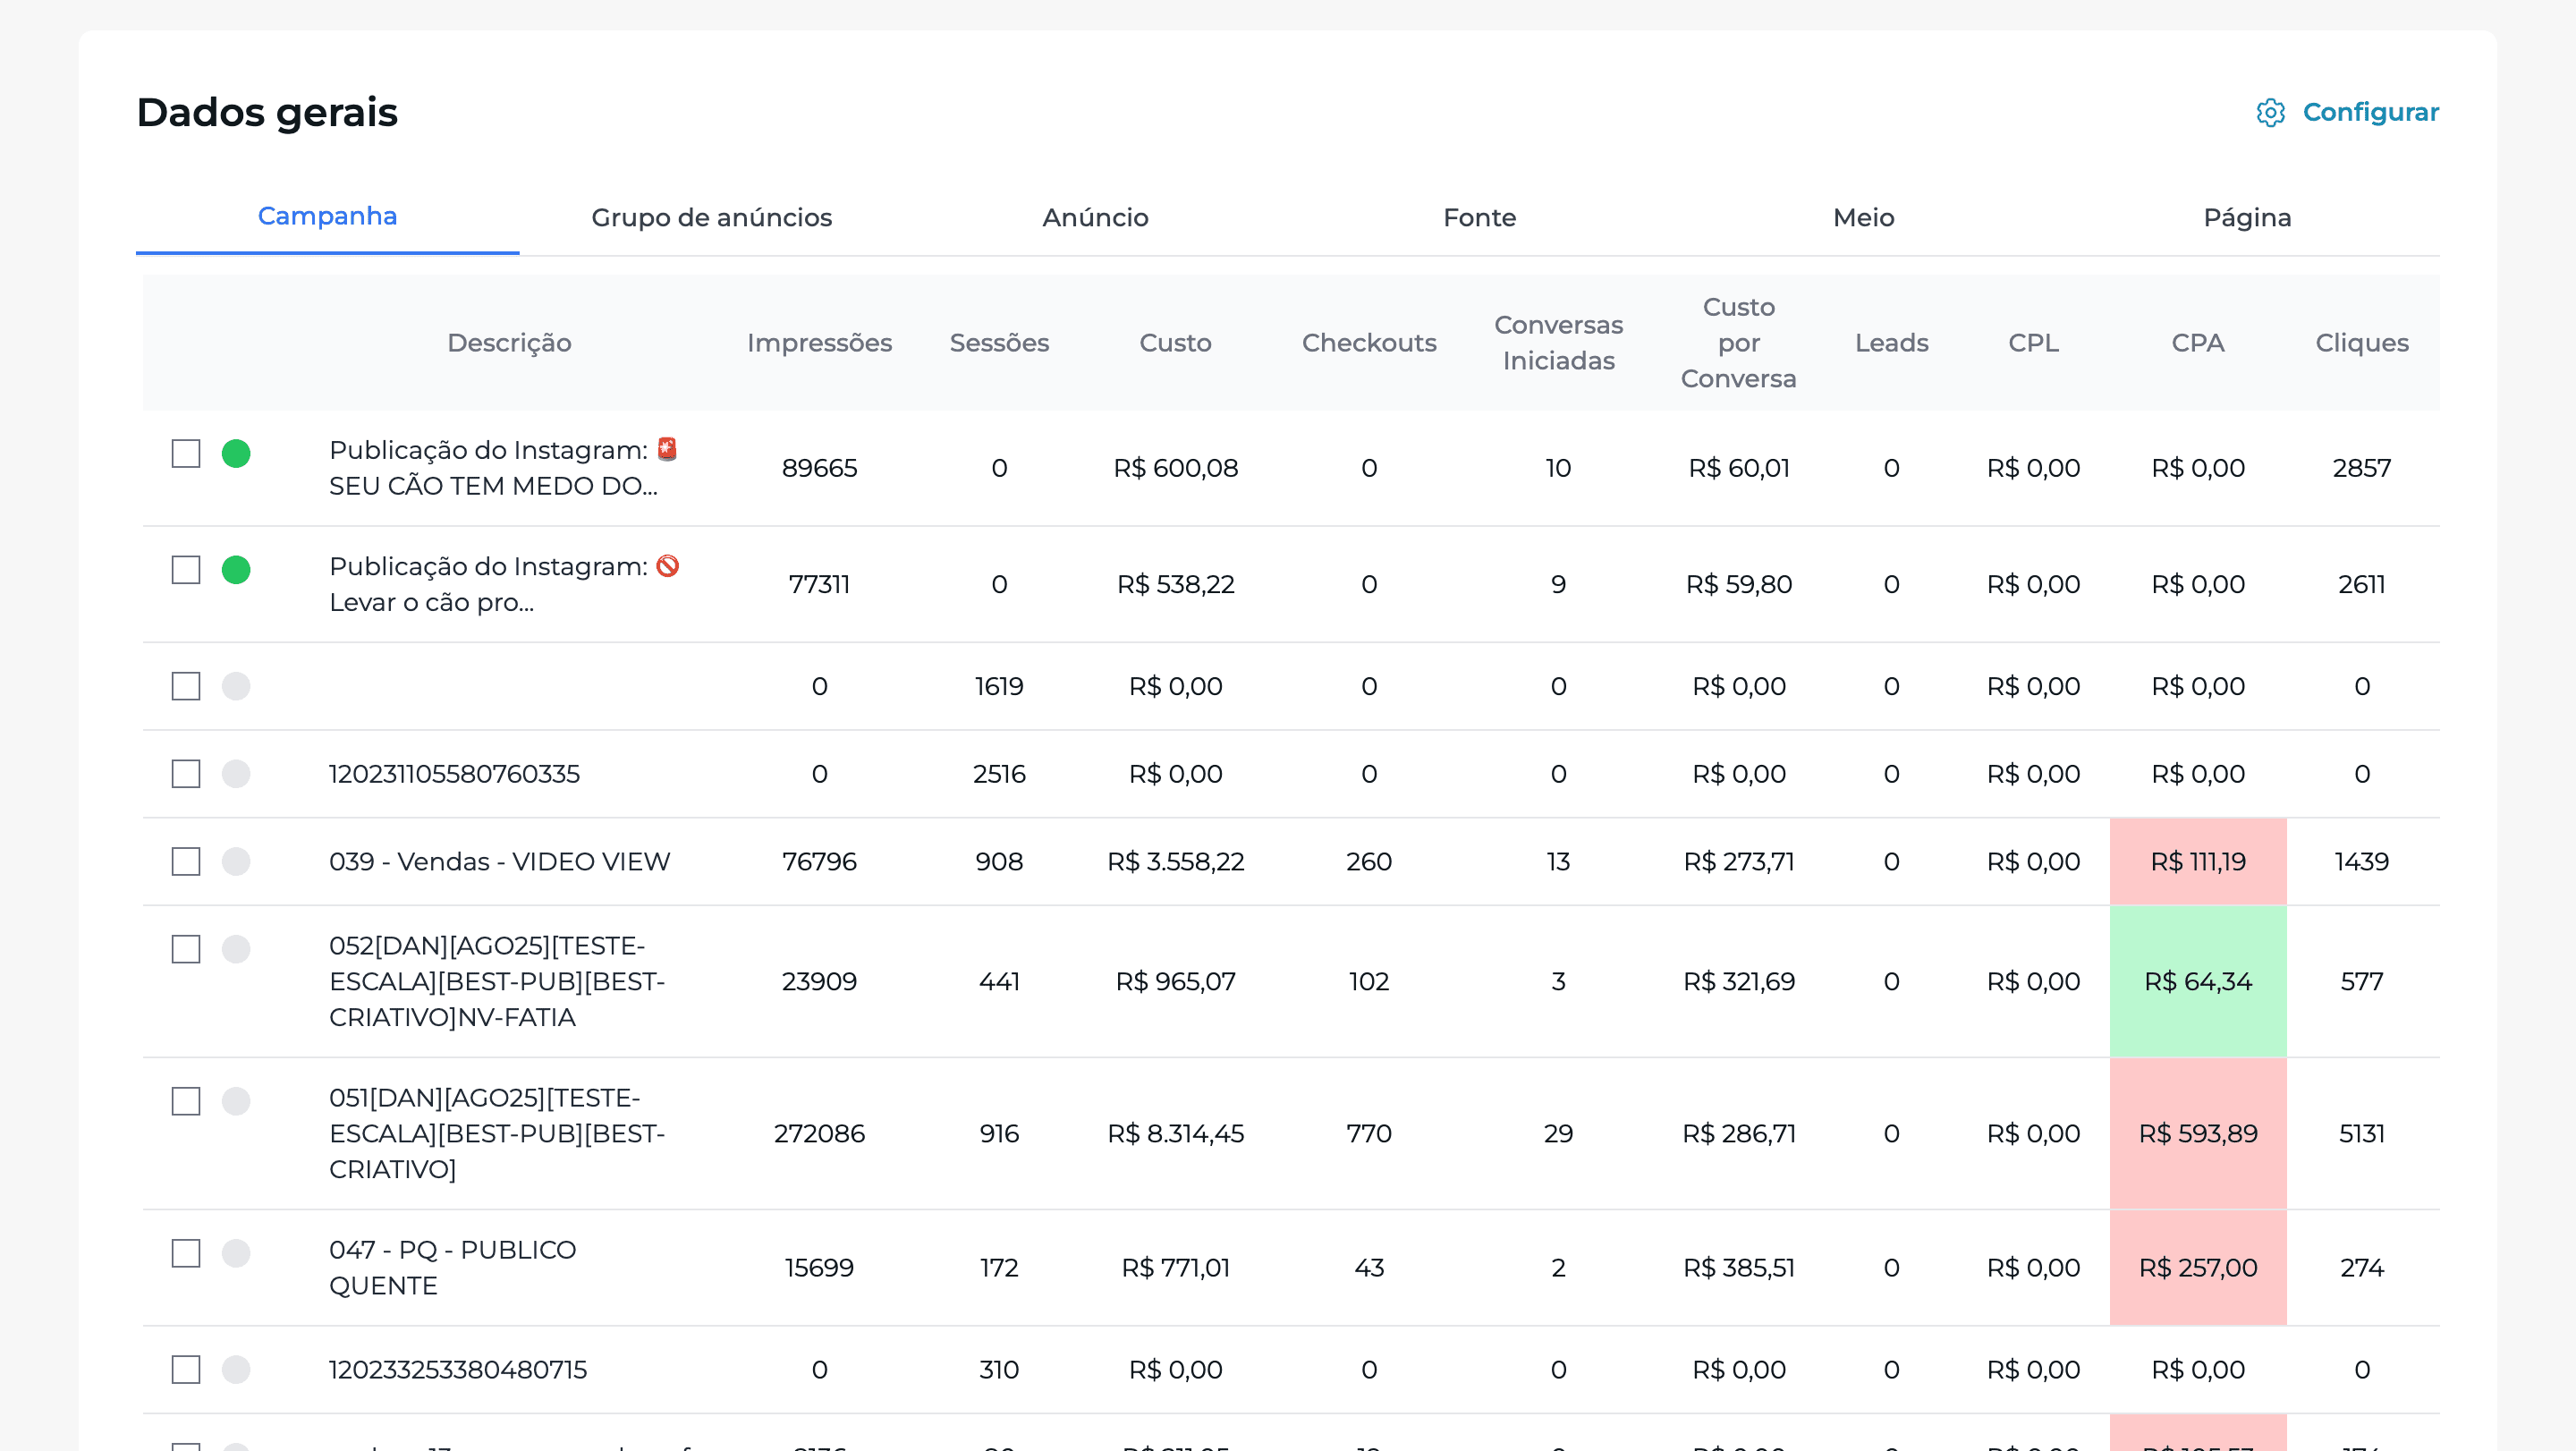
Task: Check the SEU CÃO TEM MEDO campaign checkbox
Action: pos(186,453)
